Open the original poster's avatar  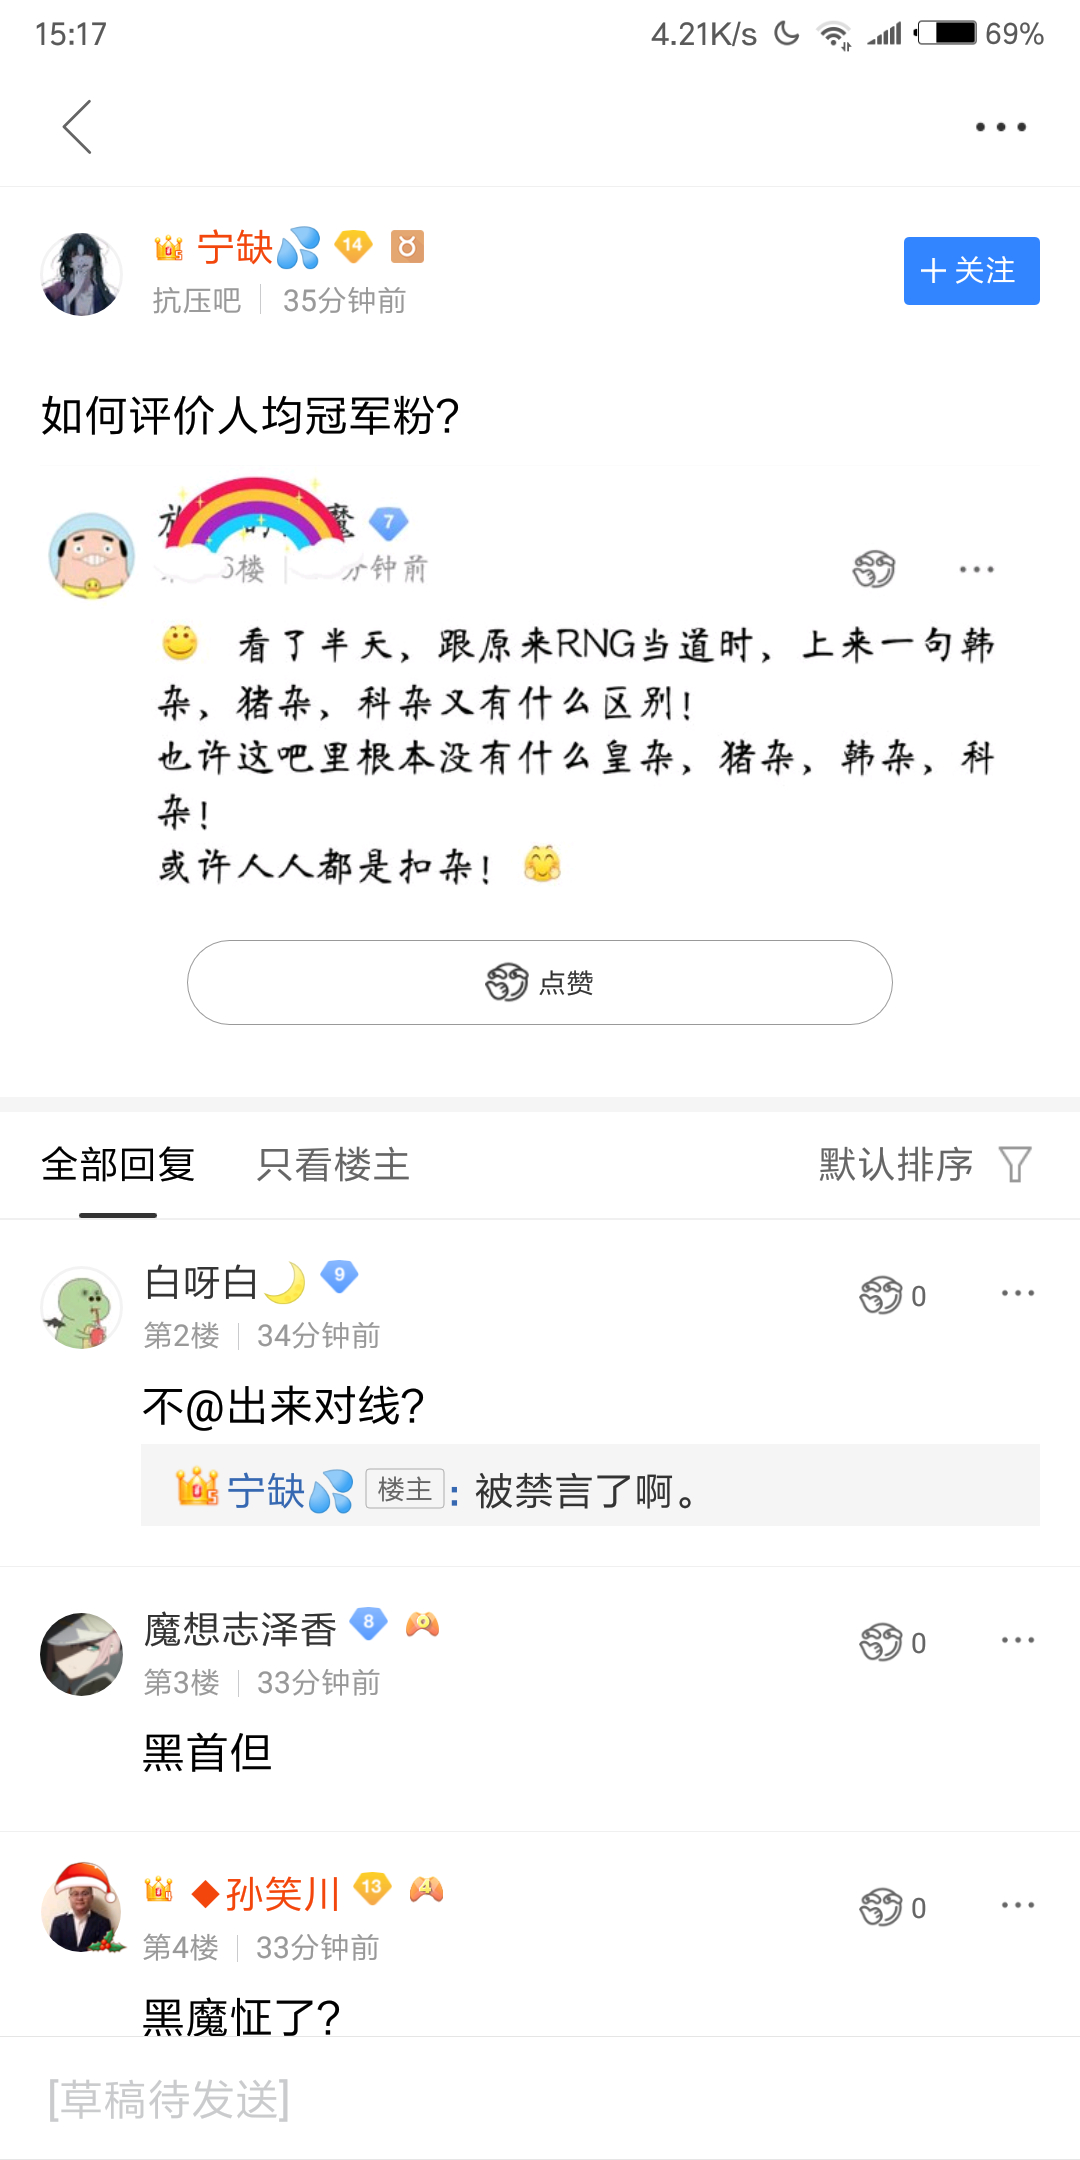[81, 274]
